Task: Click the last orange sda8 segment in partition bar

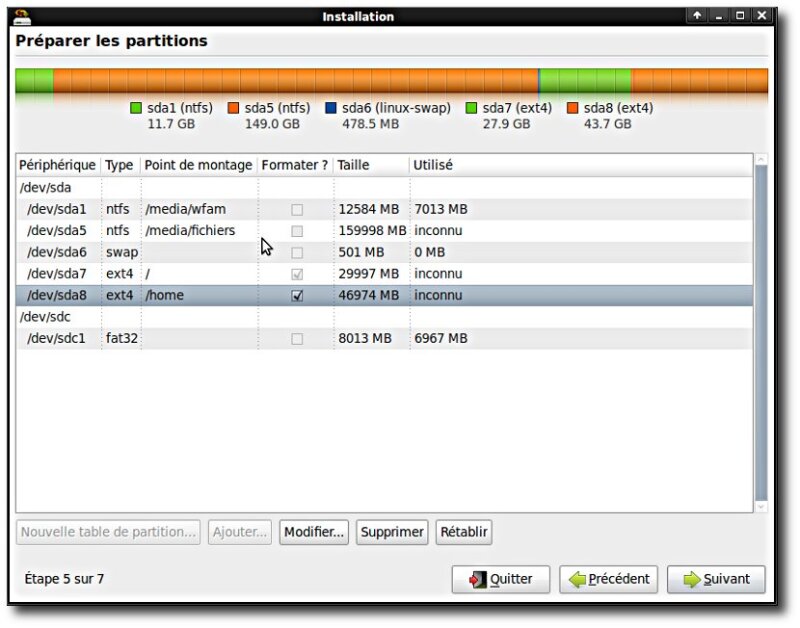Action: (699, 81)
